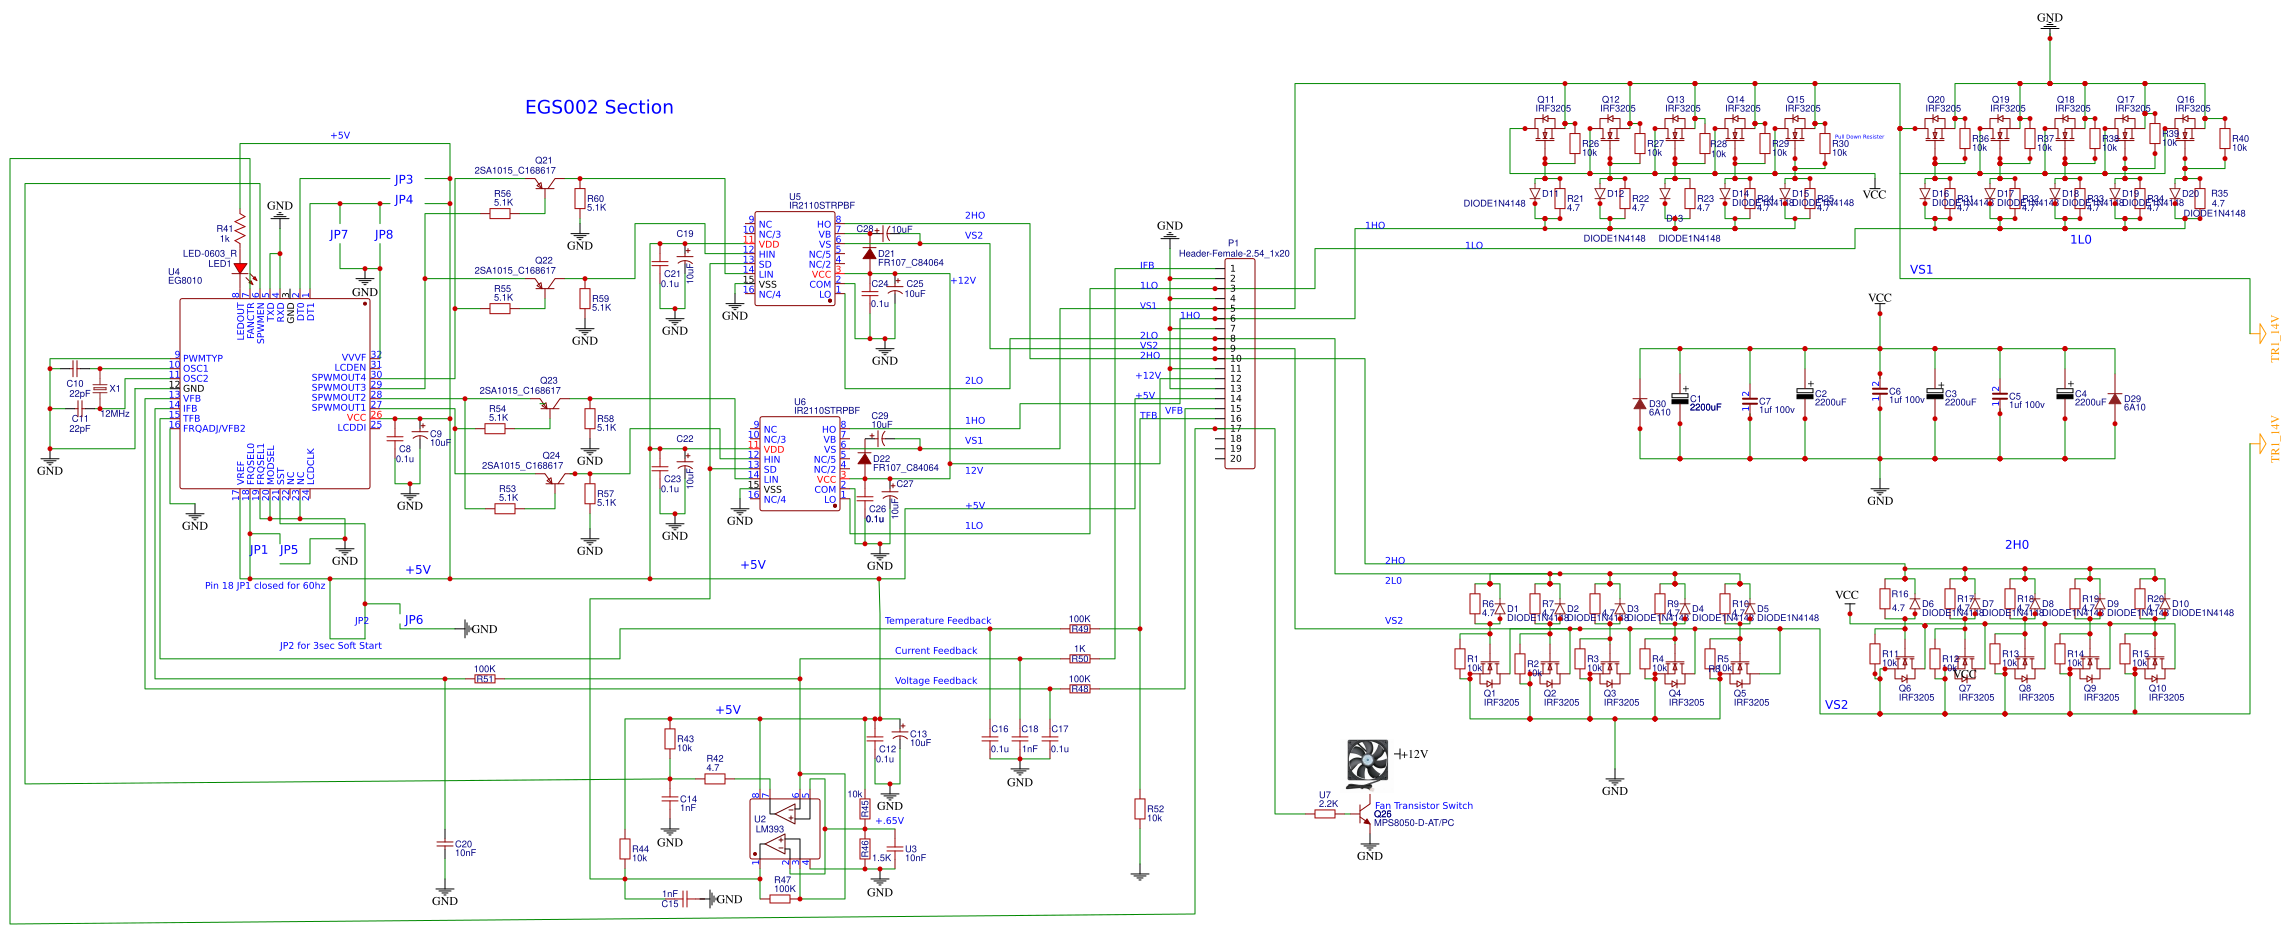The image size is (2293, 934).
Task: Click the 'Current Feedback' label
Action: (x=936, y=650)
